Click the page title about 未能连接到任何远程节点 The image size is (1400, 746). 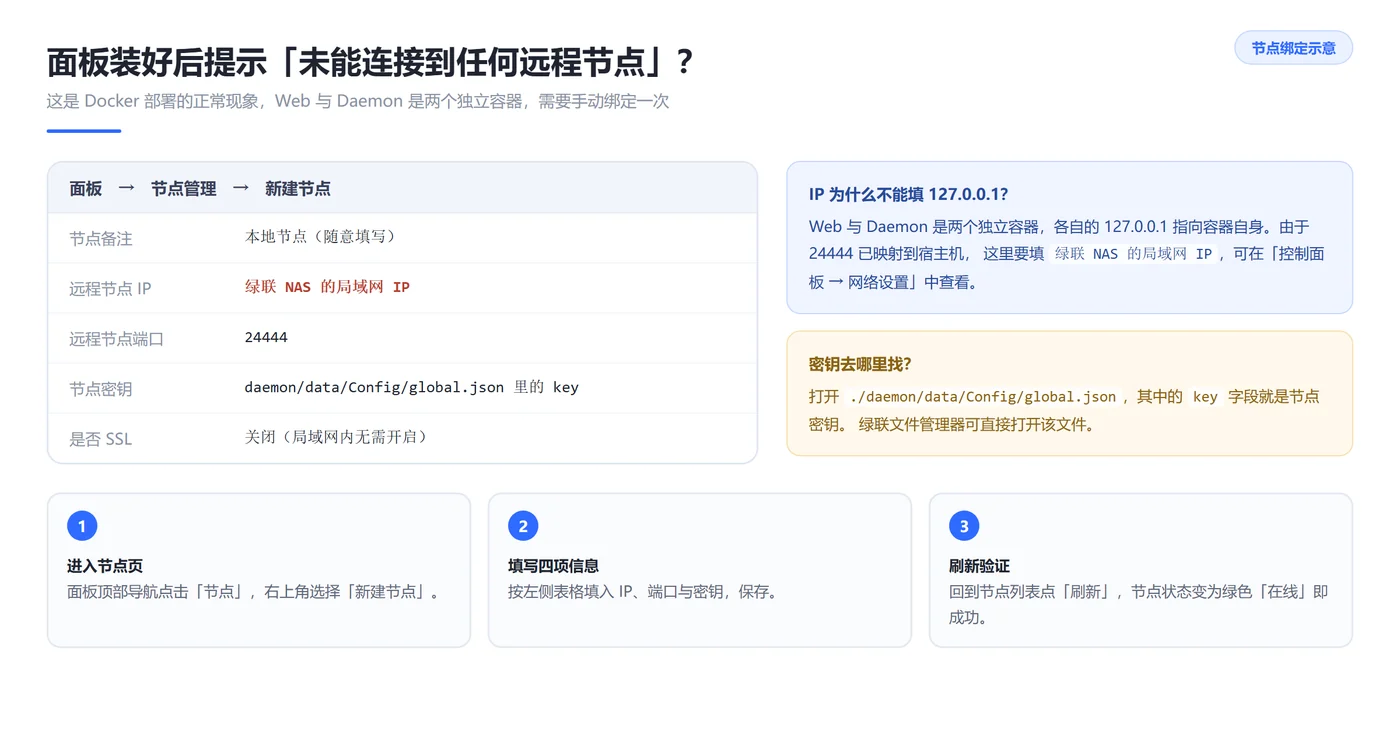370,63
